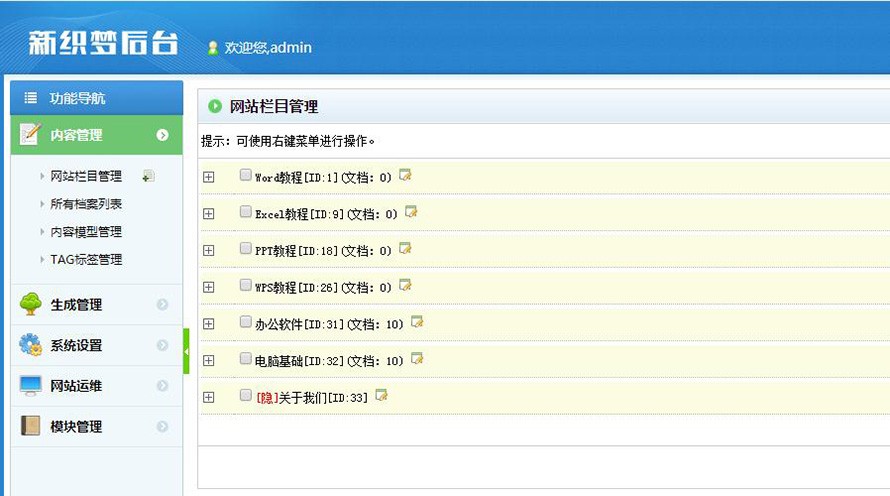
Task: Select the 内容管理 menu label
Action: point(76,135)
